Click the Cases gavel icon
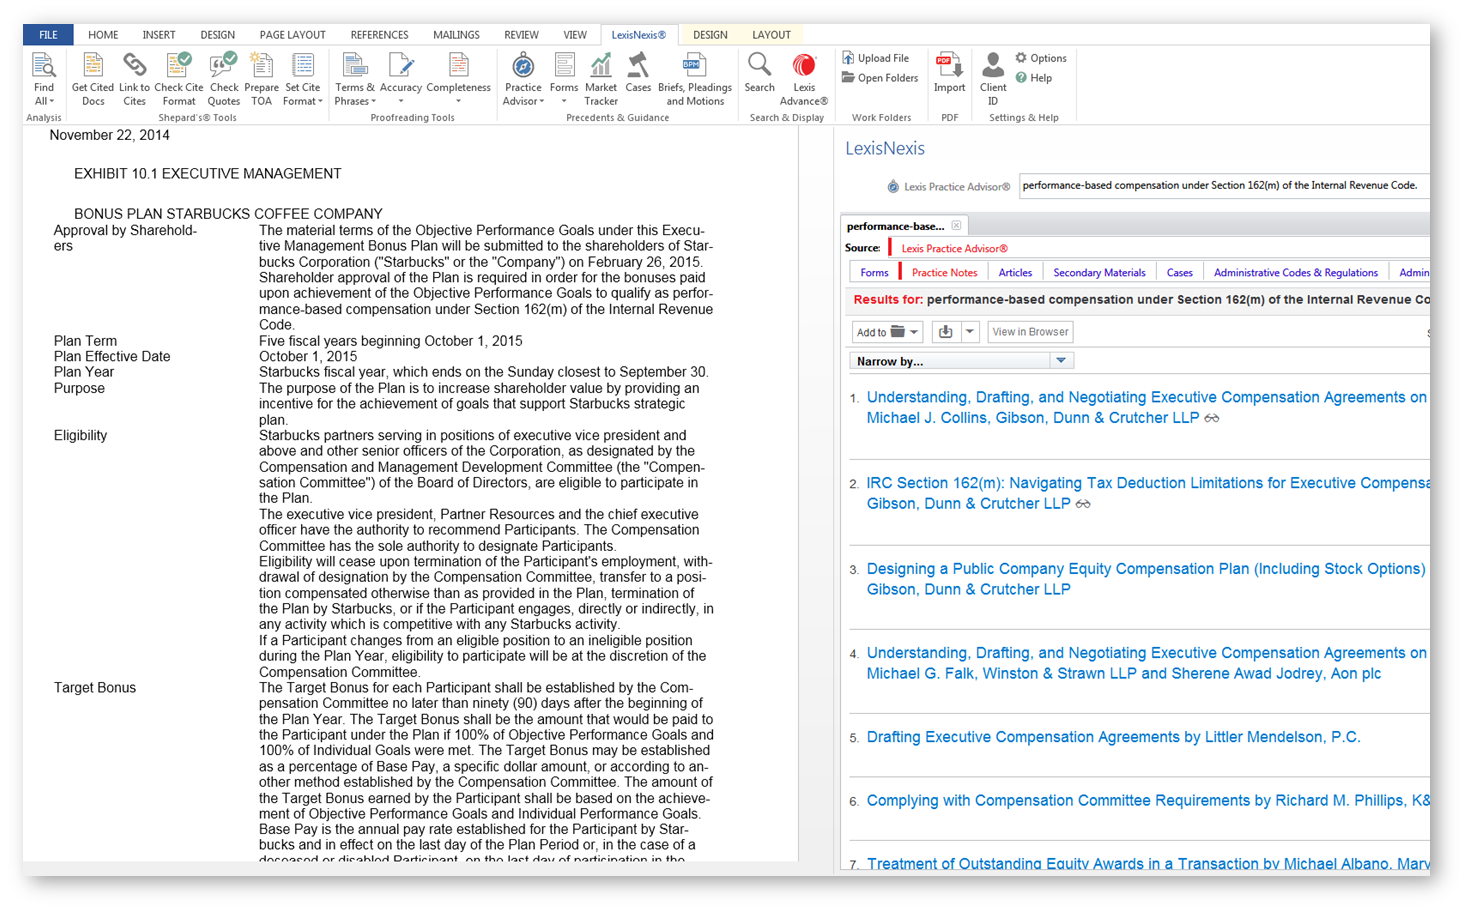The width and height of the screenshot is (1466, 911). [638, 66]
